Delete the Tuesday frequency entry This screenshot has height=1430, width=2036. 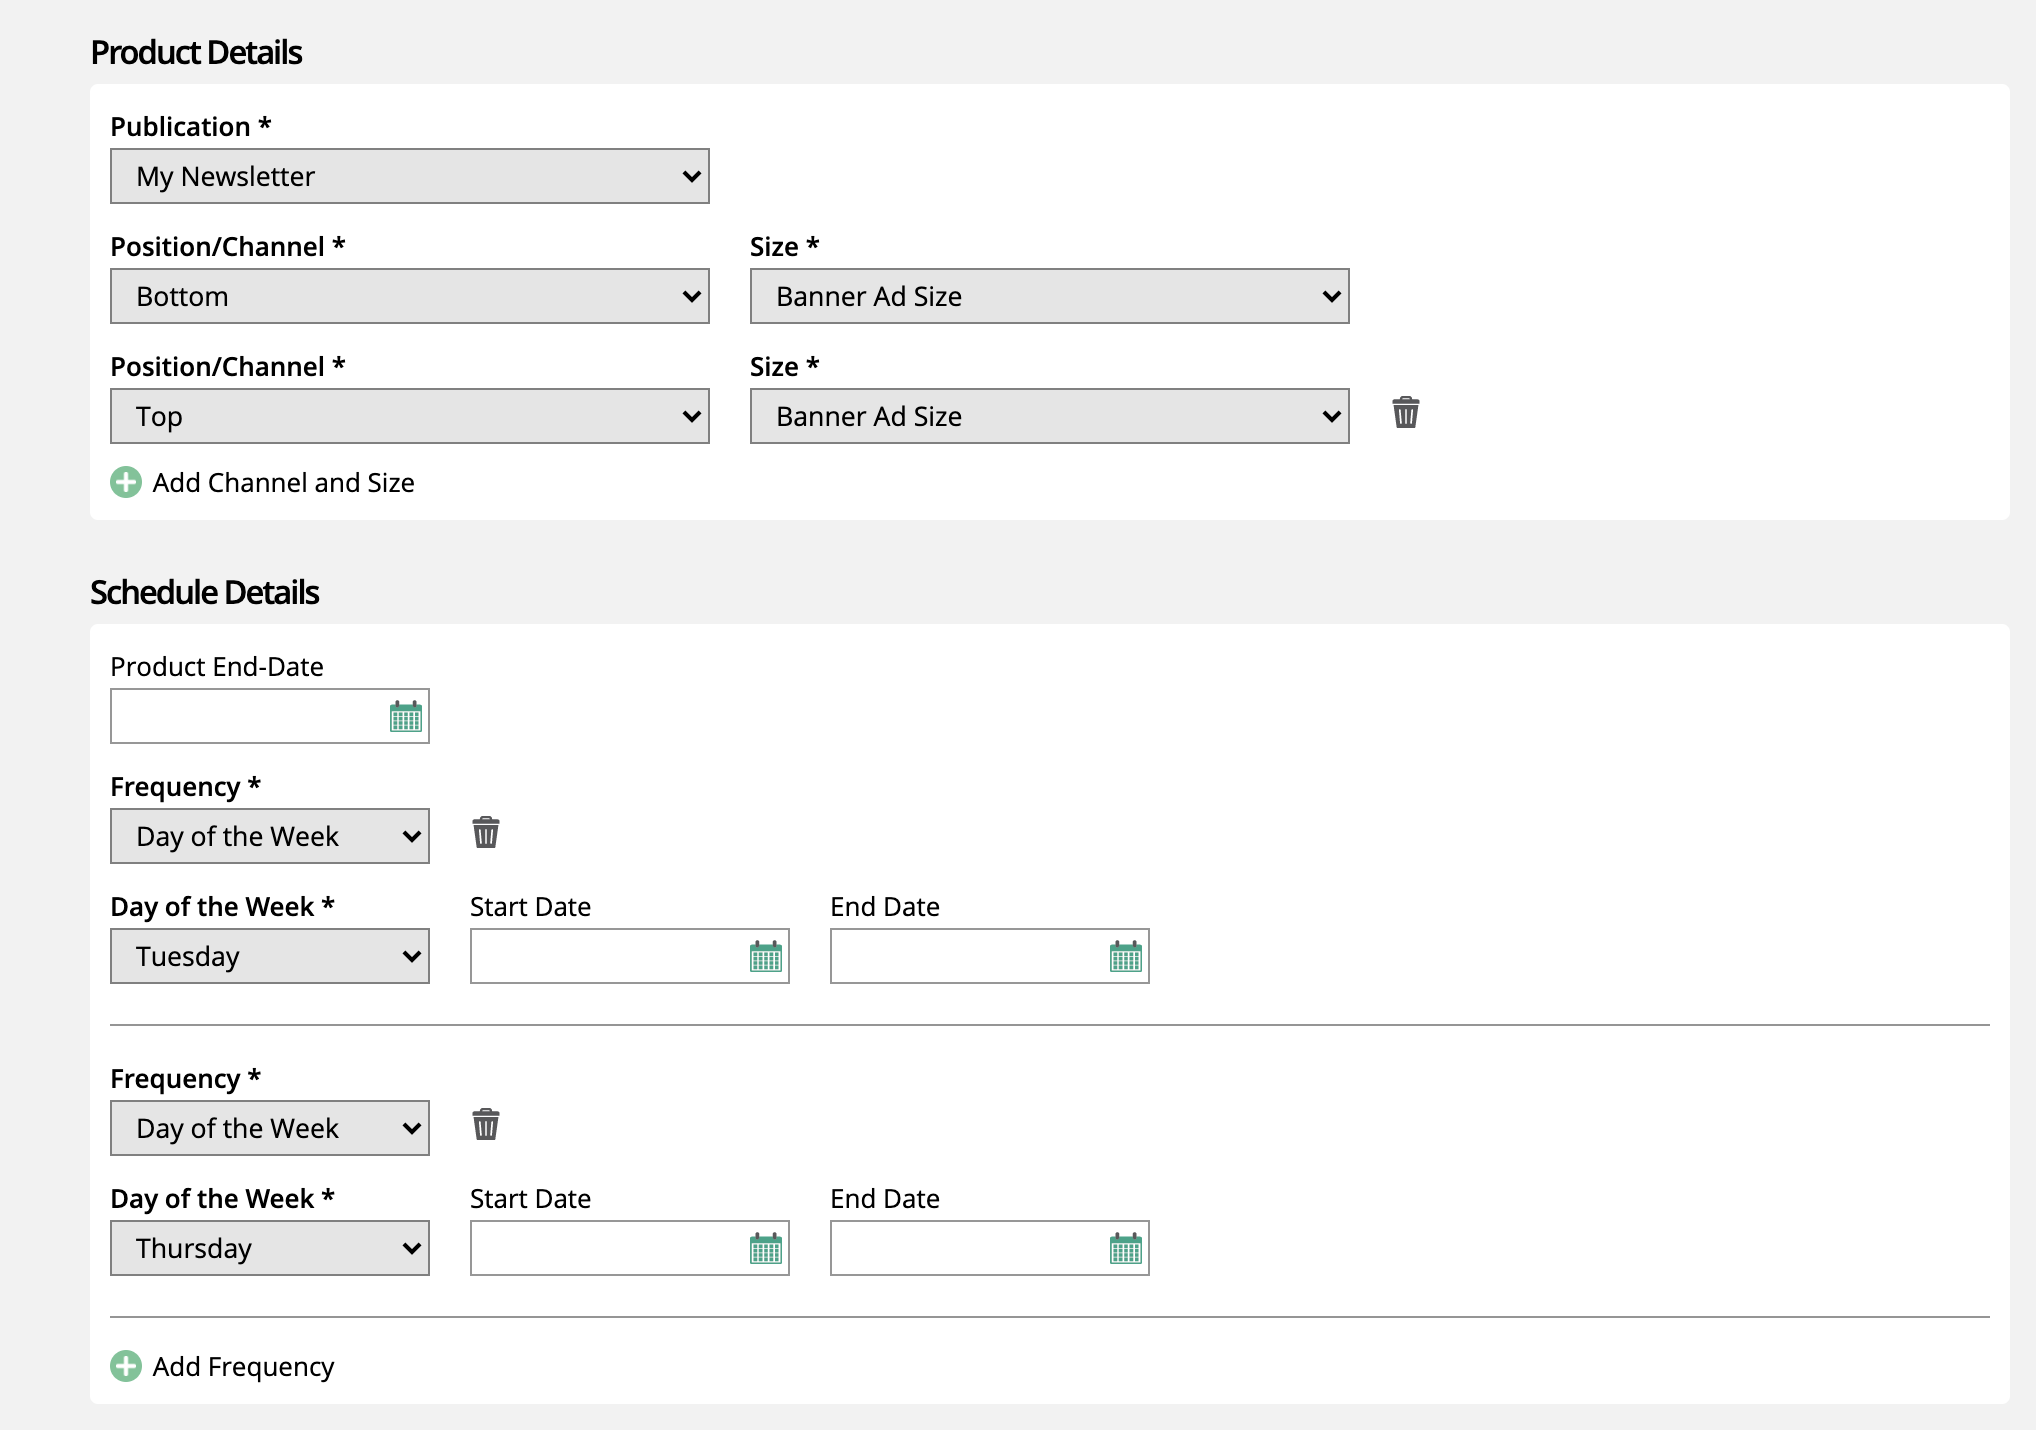(486, 833)
